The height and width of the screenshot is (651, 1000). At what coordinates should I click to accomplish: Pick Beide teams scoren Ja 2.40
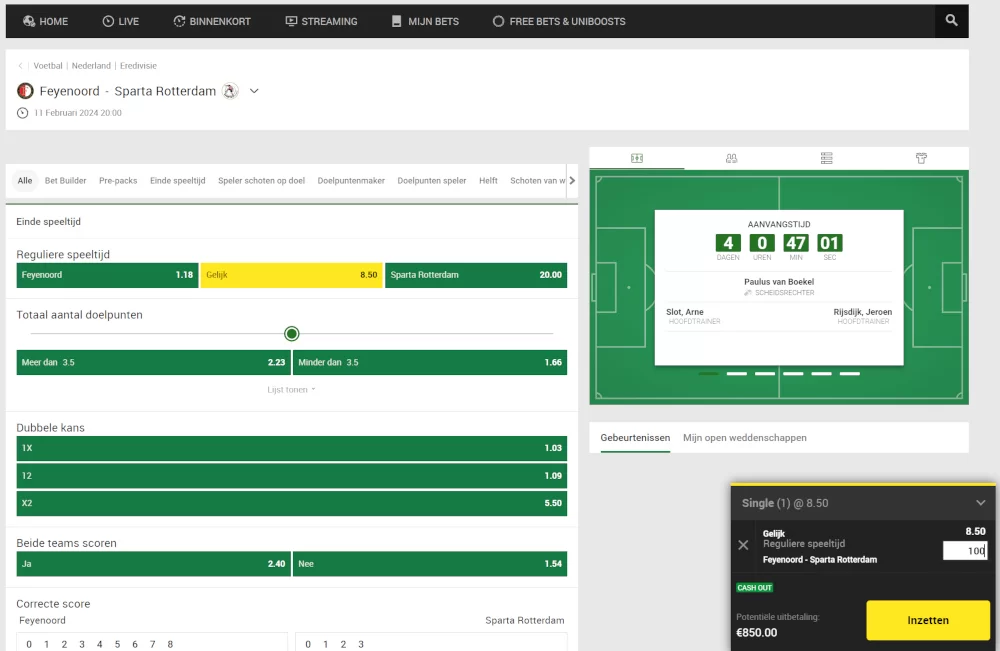[x=154, y=564]
